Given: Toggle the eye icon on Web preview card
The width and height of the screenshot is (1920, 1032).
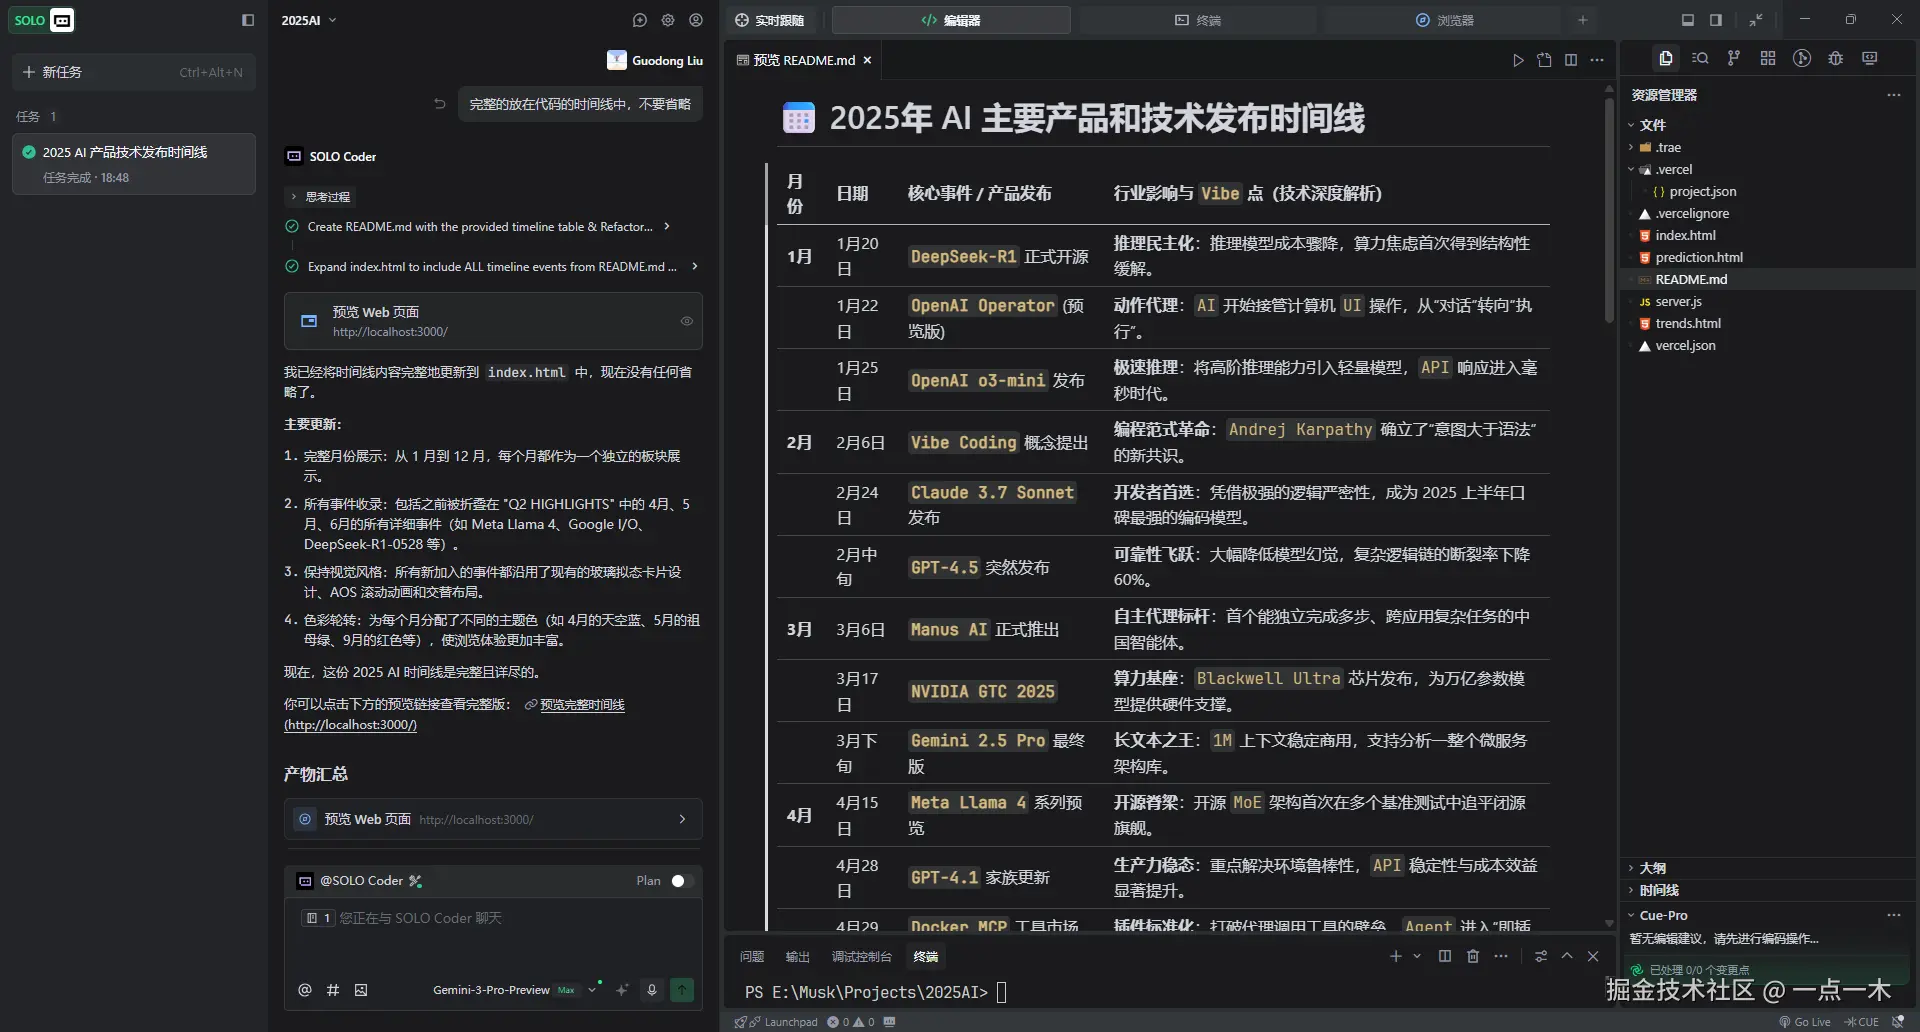Looking at the screenshot, I should [x=687, y=321].
